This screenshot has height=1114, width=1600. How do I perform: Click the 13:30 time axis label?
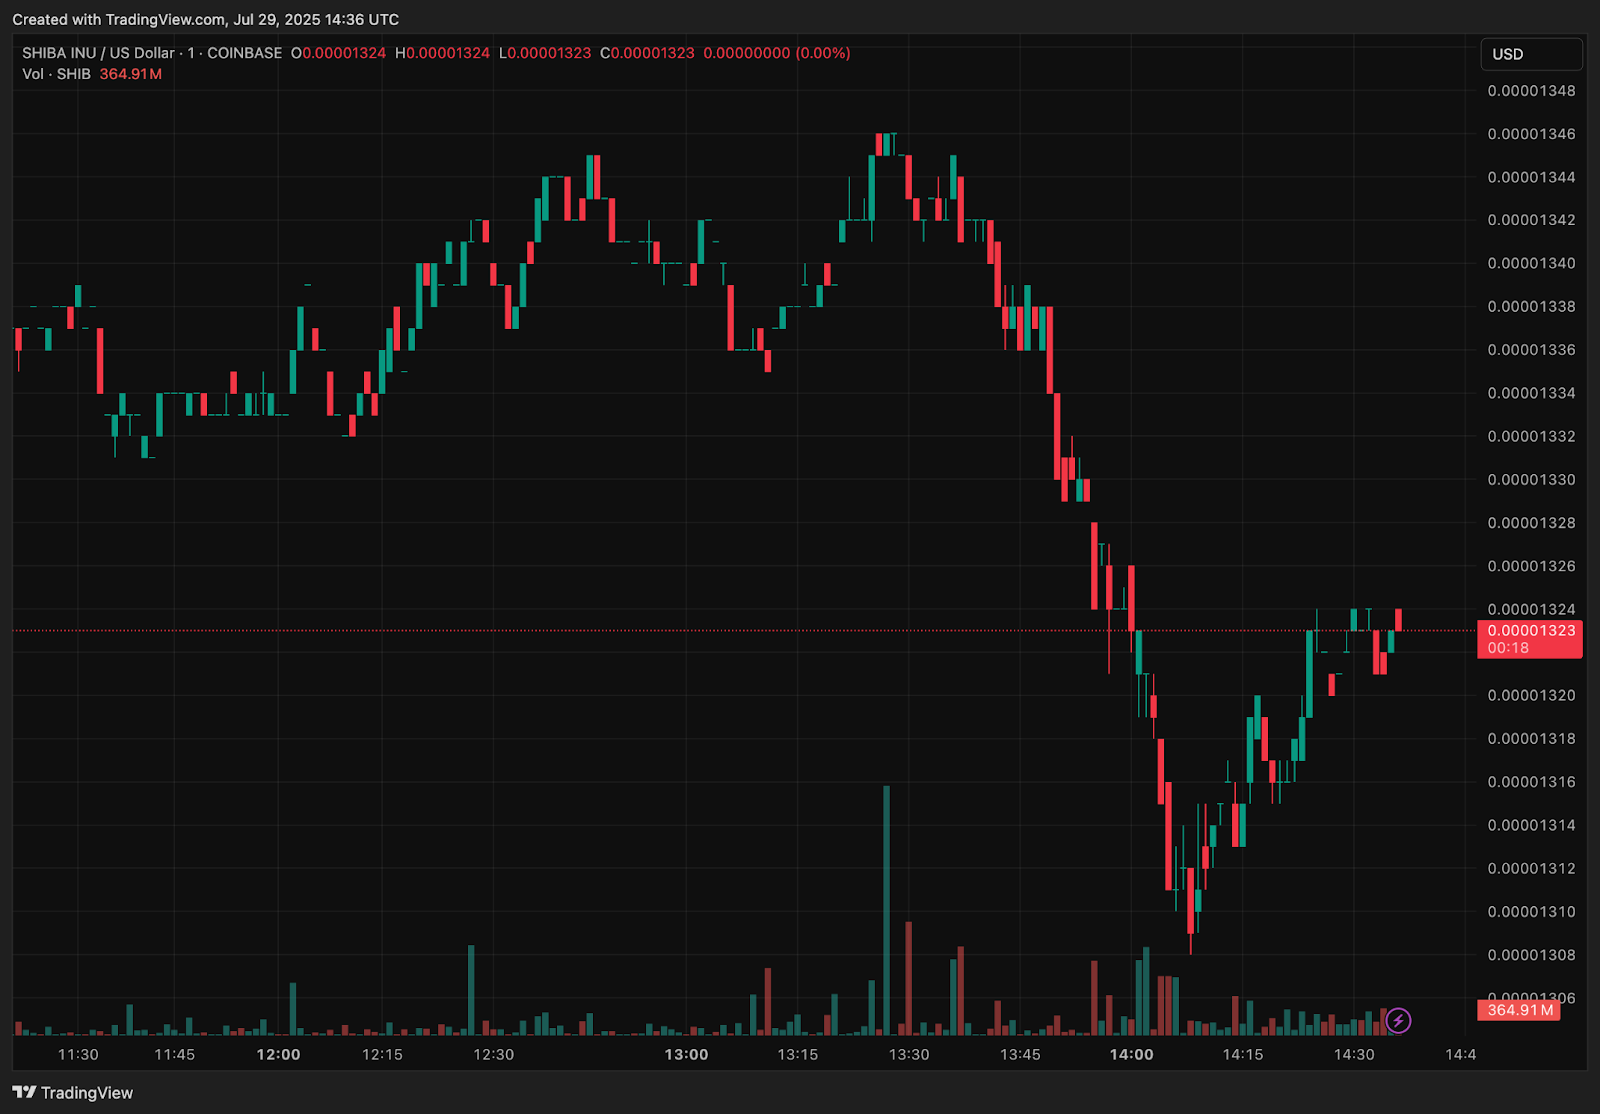tap(909, 1054)
